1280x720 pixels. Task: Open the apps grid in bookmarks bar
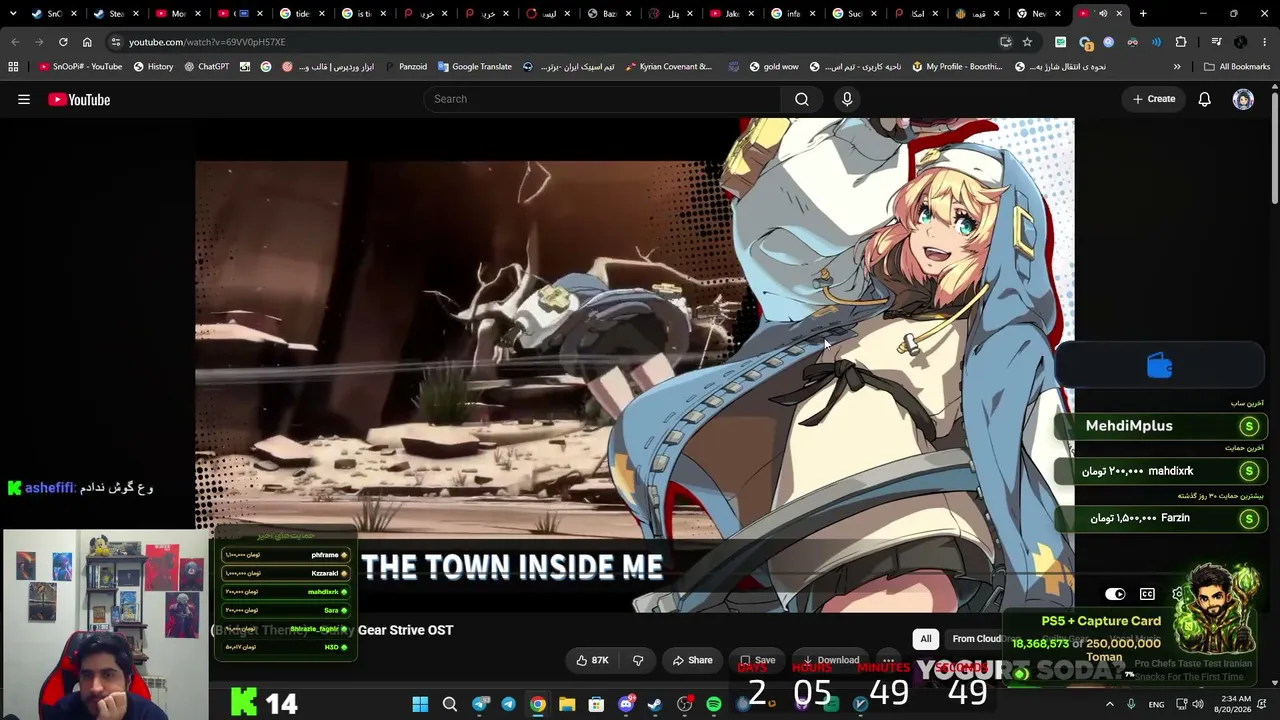point(13,67)
